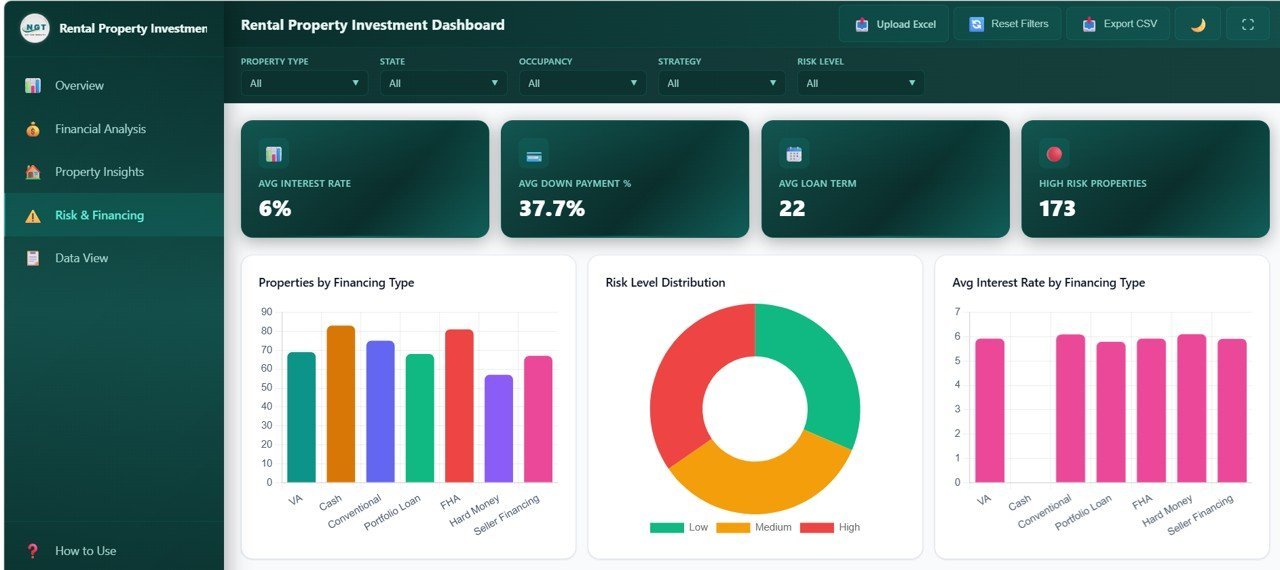Open the Data View page

click(x=81, y=258)
